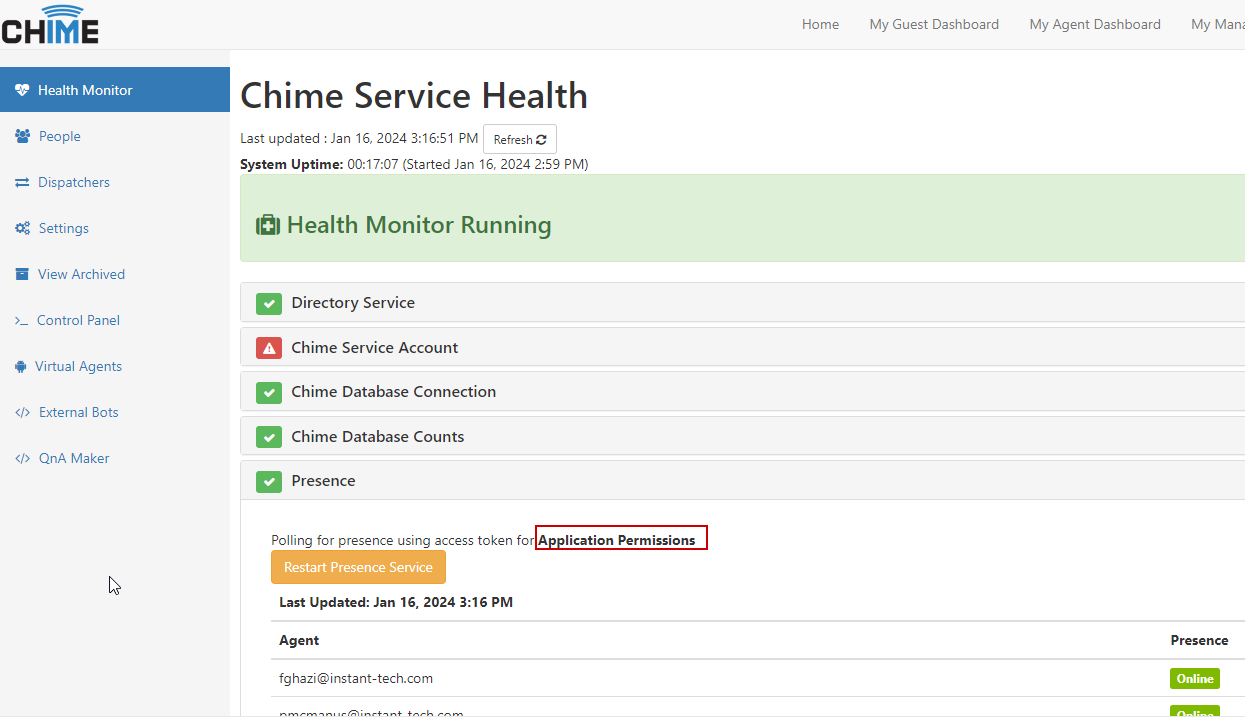Screen dimensions: 1245x717
Task: Click the Health Monitor heartbeat icon
Action: pyautogui.click(x=23, y=90)
